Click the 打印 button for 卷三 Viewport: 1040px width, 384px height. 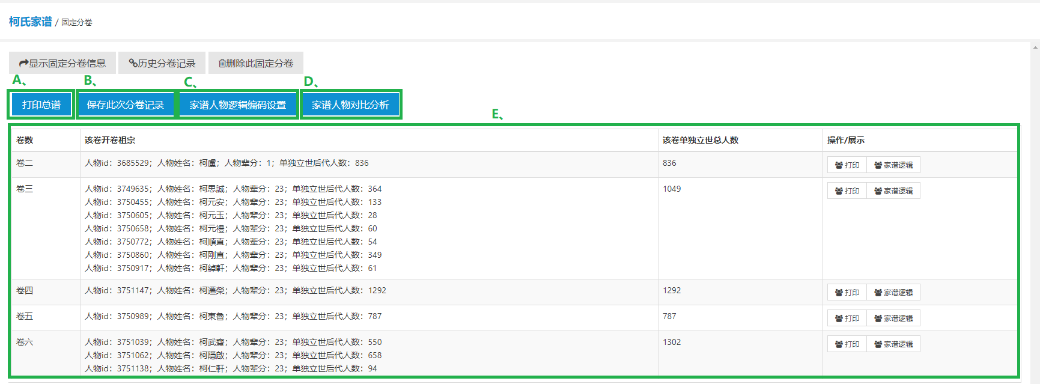846,191
